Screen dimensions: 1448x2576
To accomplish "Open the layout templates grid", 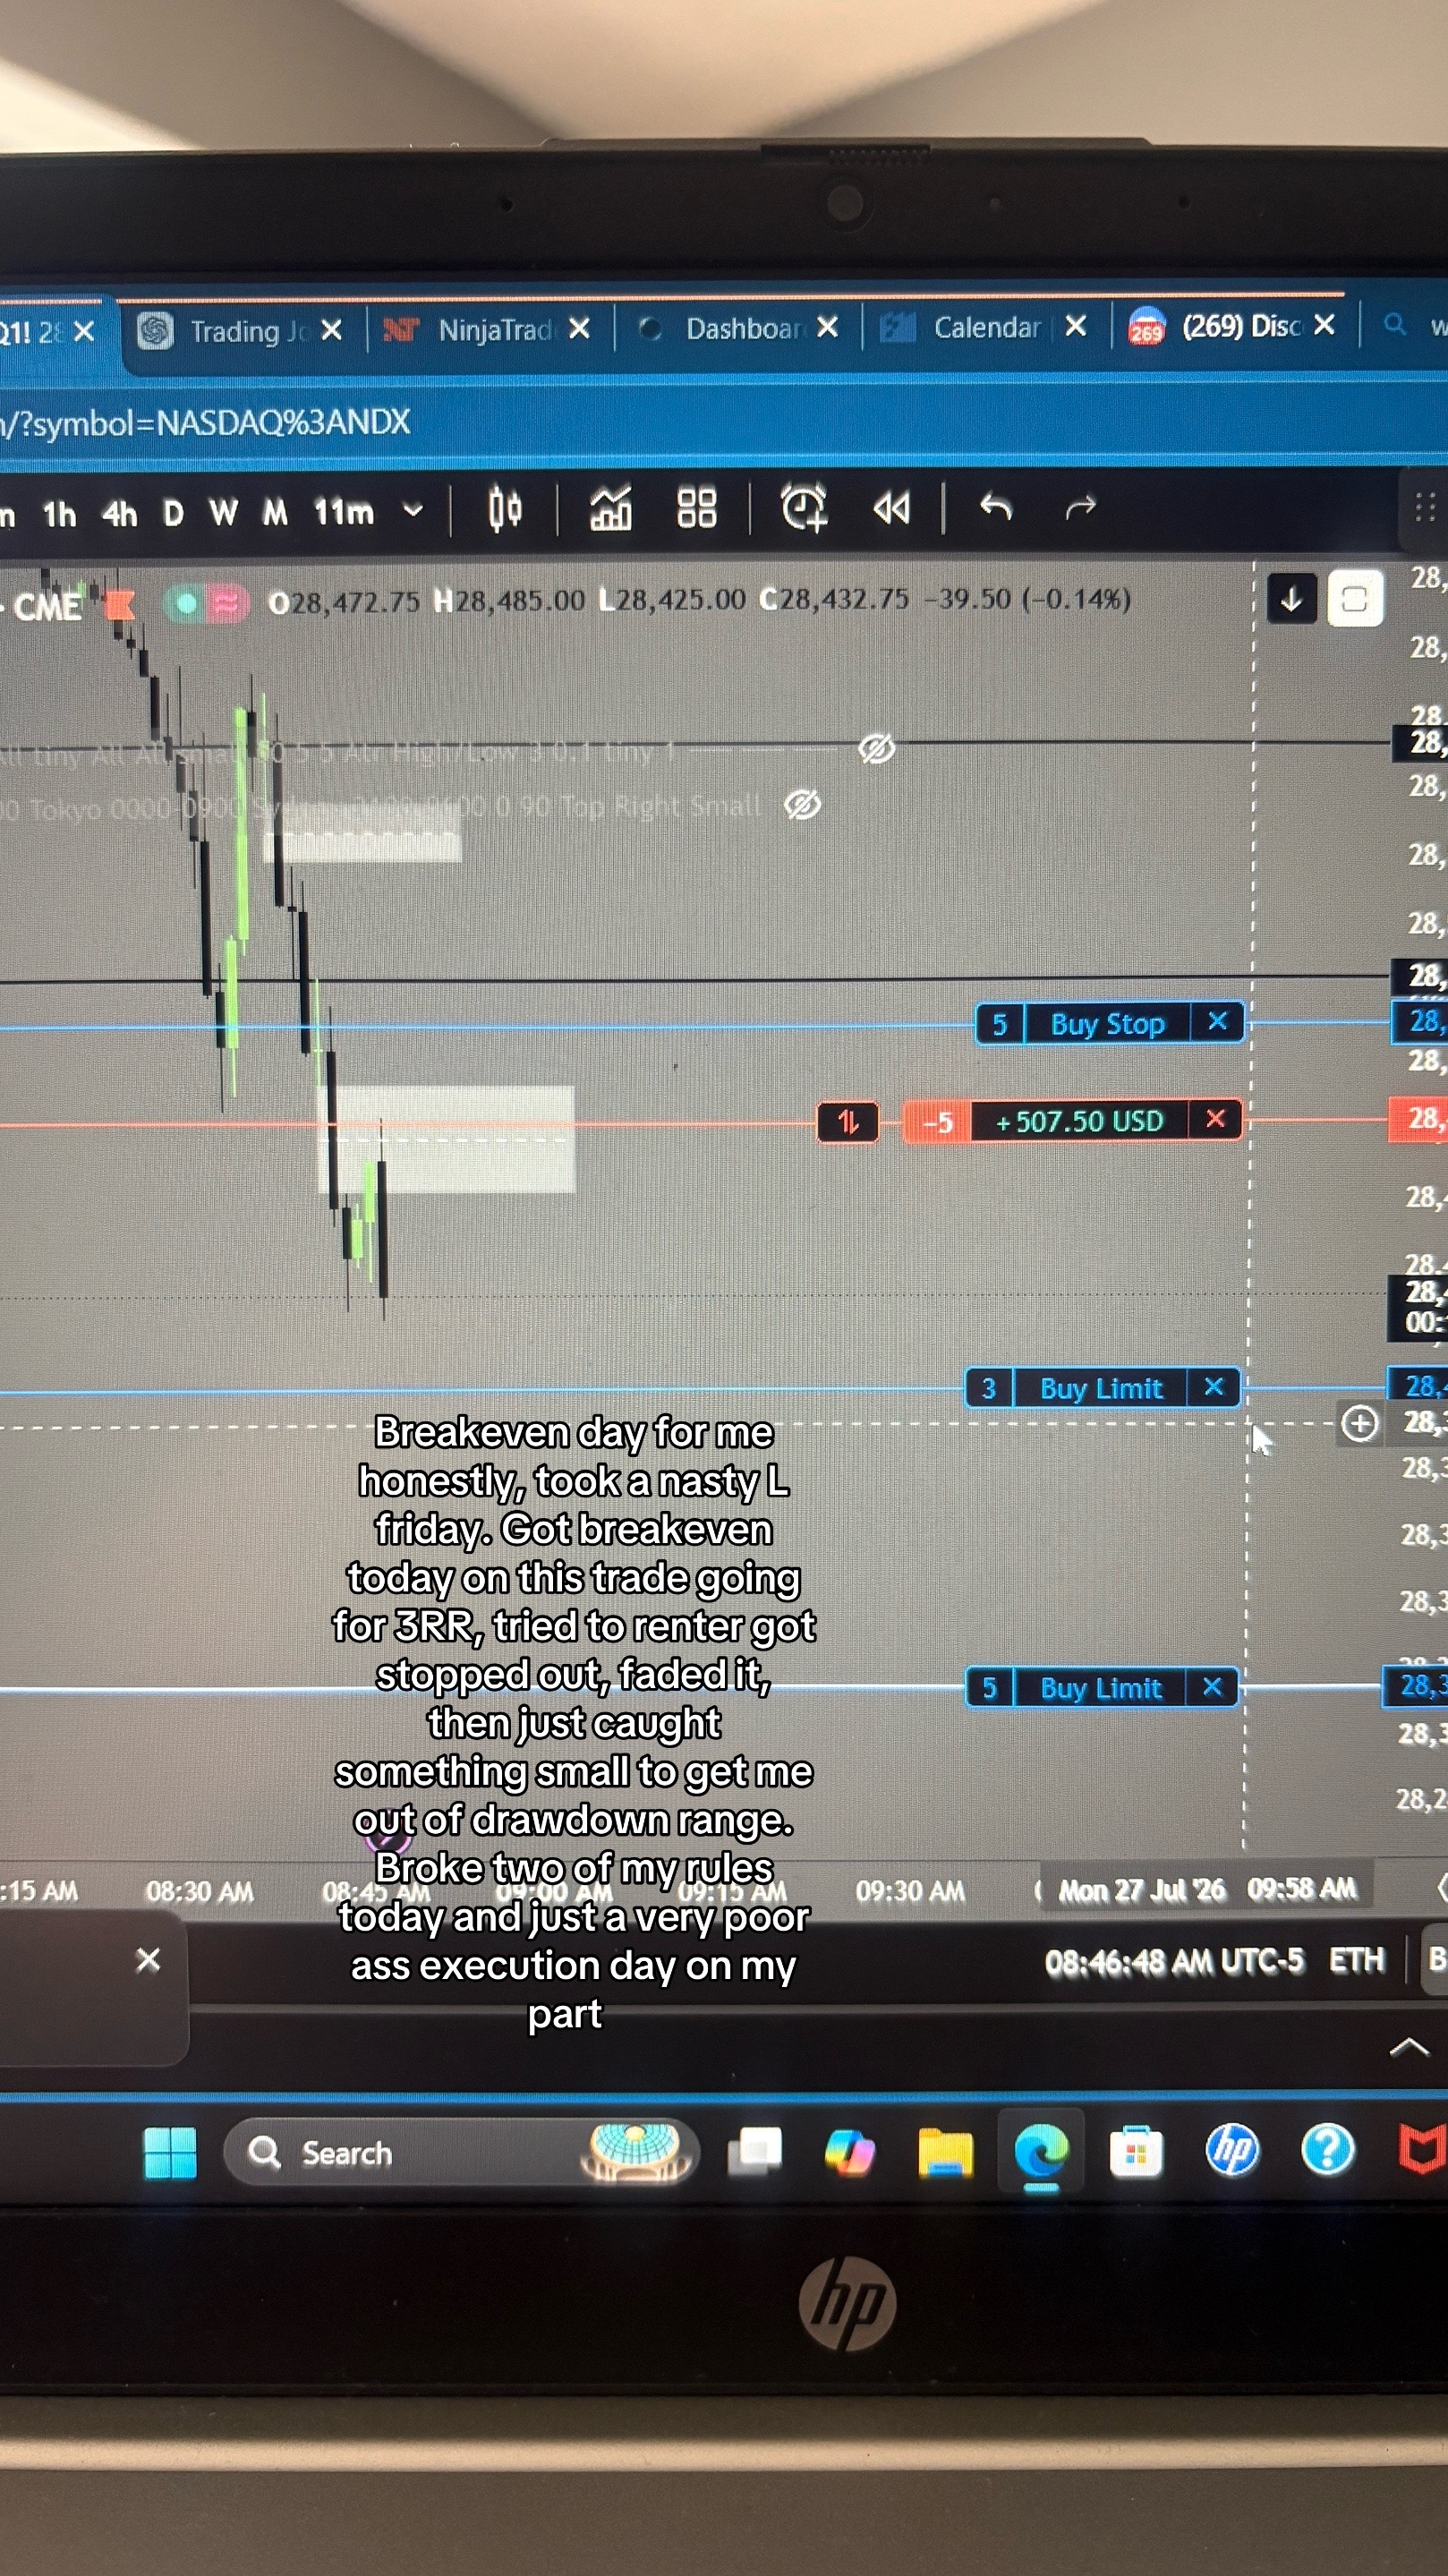I will 697,508.
